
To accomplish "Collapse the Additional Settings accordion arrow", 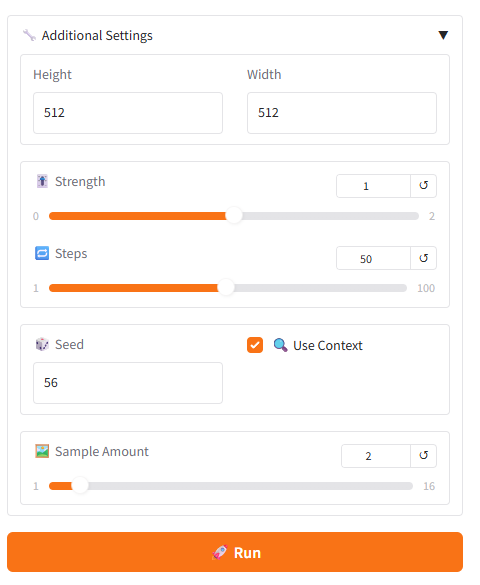I will point(443,35).
